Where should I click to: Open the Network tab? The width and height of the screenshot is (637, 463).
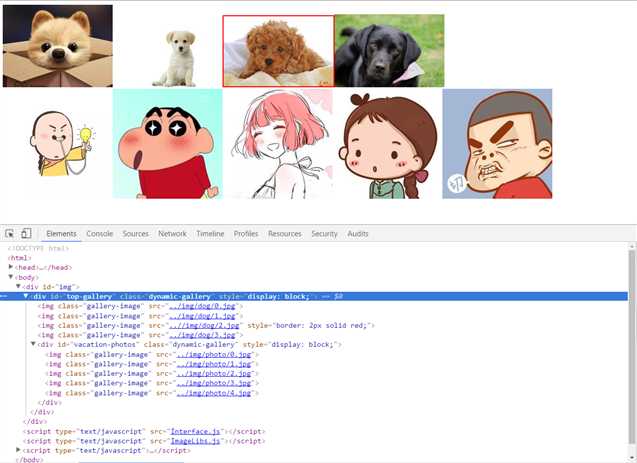pos(172,234)
